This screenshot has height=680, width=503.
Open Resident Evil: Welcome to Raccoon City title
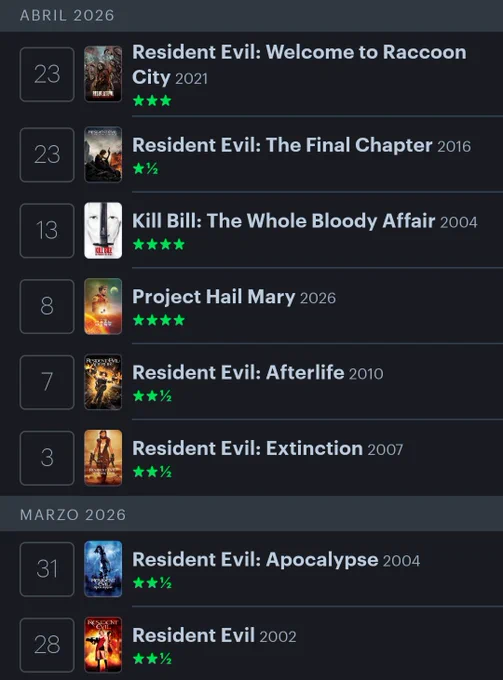coord(299,65)
